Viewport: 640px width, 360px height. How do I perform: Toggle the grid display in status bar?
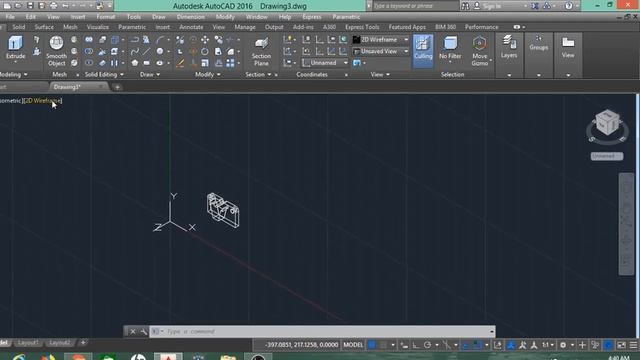(x=372, y=345)
